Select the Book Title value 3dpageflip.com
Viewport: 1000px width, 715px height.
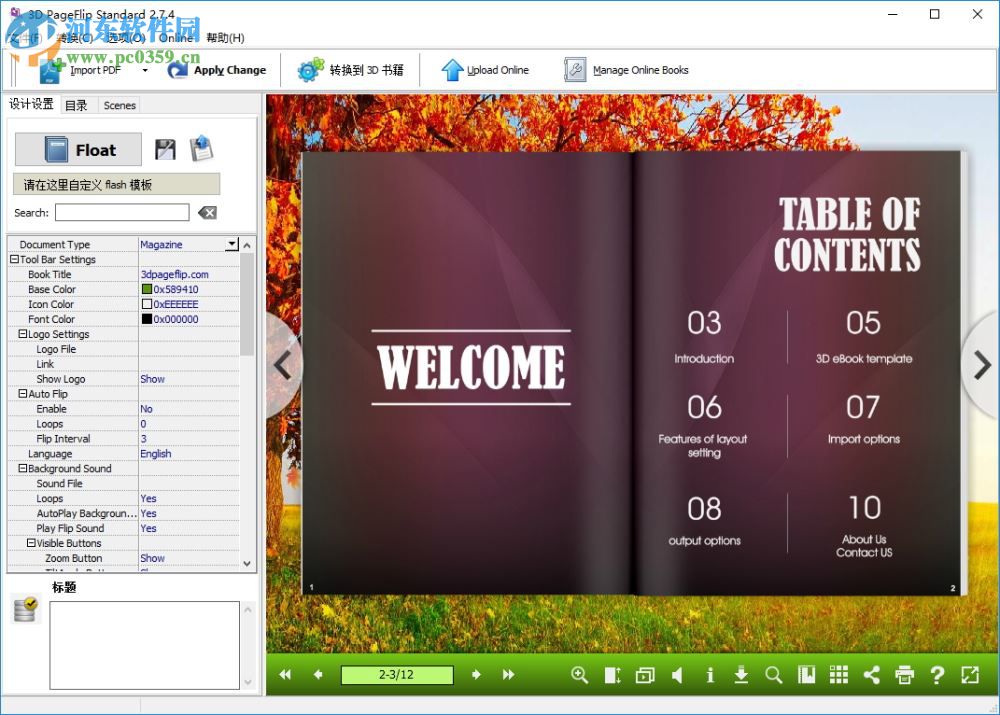tap(175, 274)
